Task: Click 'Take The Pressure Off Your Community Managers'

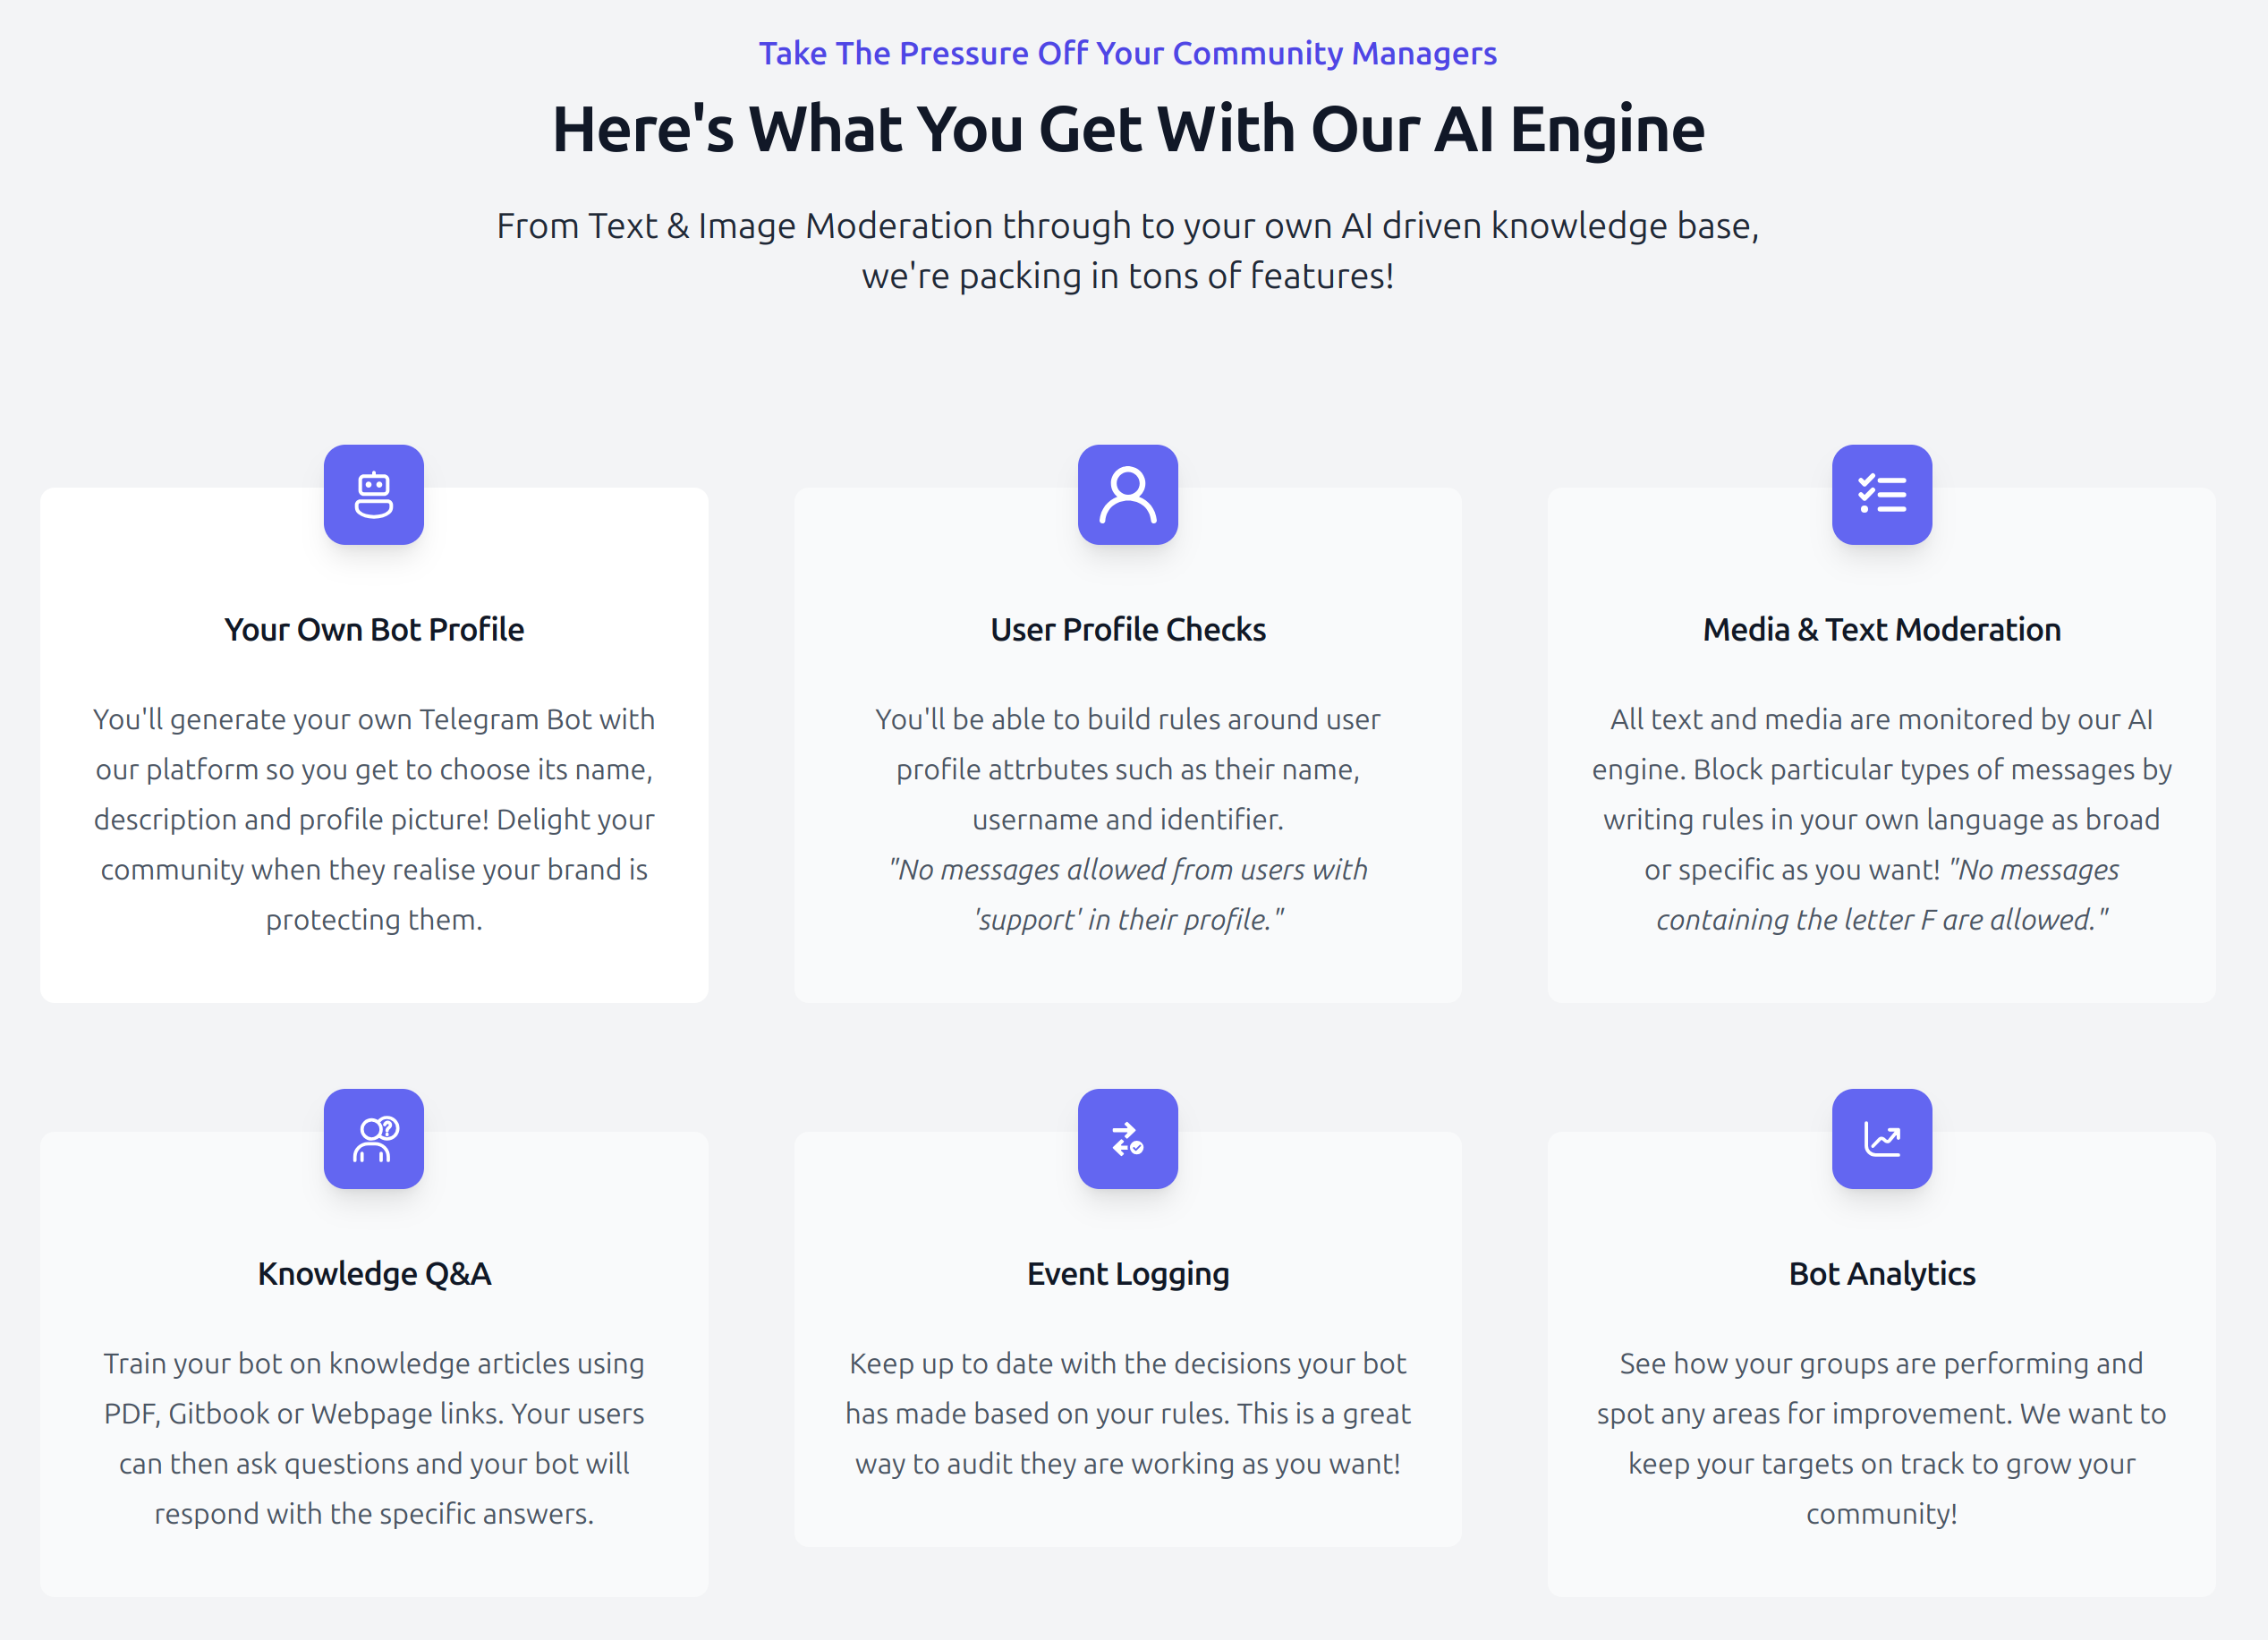Action: [x=1127, y=53]
